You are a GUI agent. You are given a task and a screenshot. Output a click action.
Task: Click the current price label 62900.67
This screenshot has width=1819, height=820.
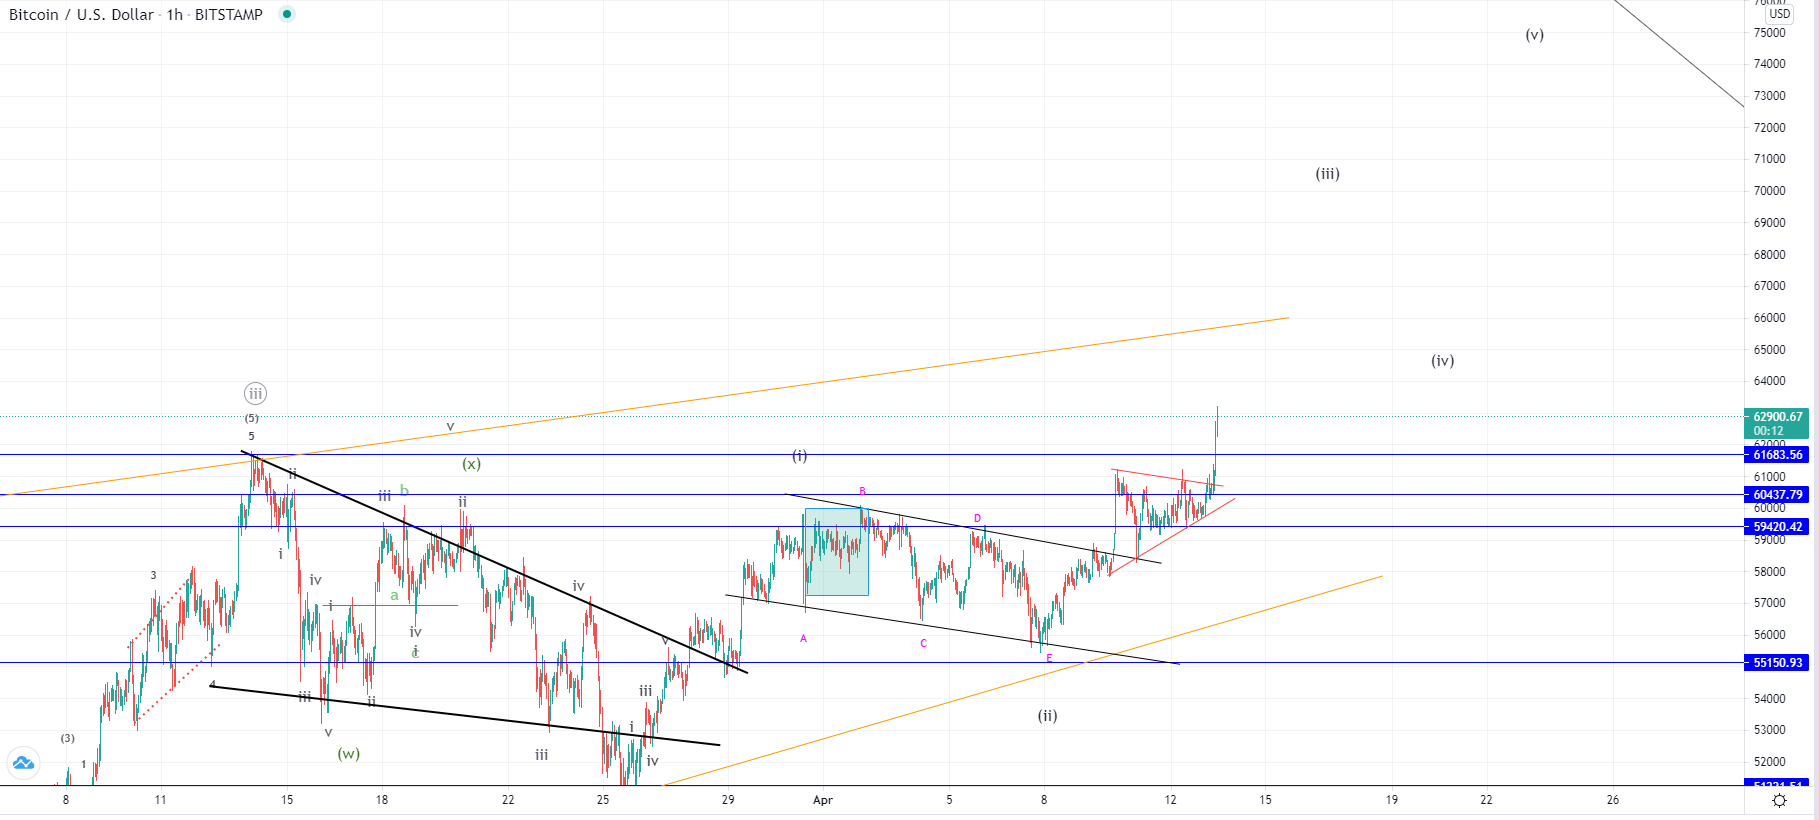[x=1777, y=417]
